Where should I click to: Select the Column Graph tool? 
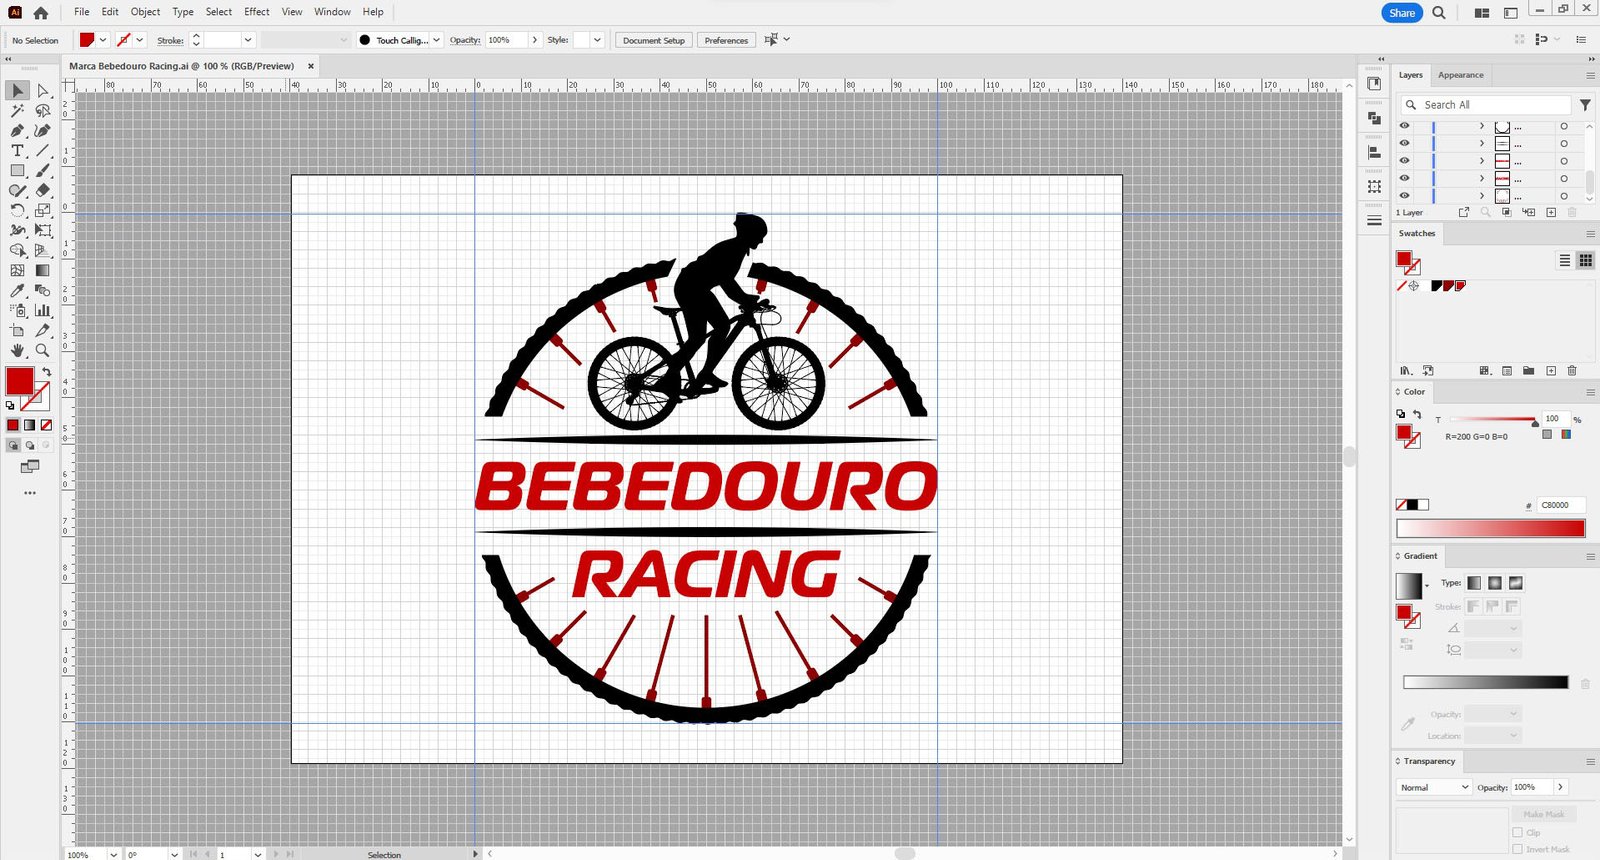coord(43,310)
